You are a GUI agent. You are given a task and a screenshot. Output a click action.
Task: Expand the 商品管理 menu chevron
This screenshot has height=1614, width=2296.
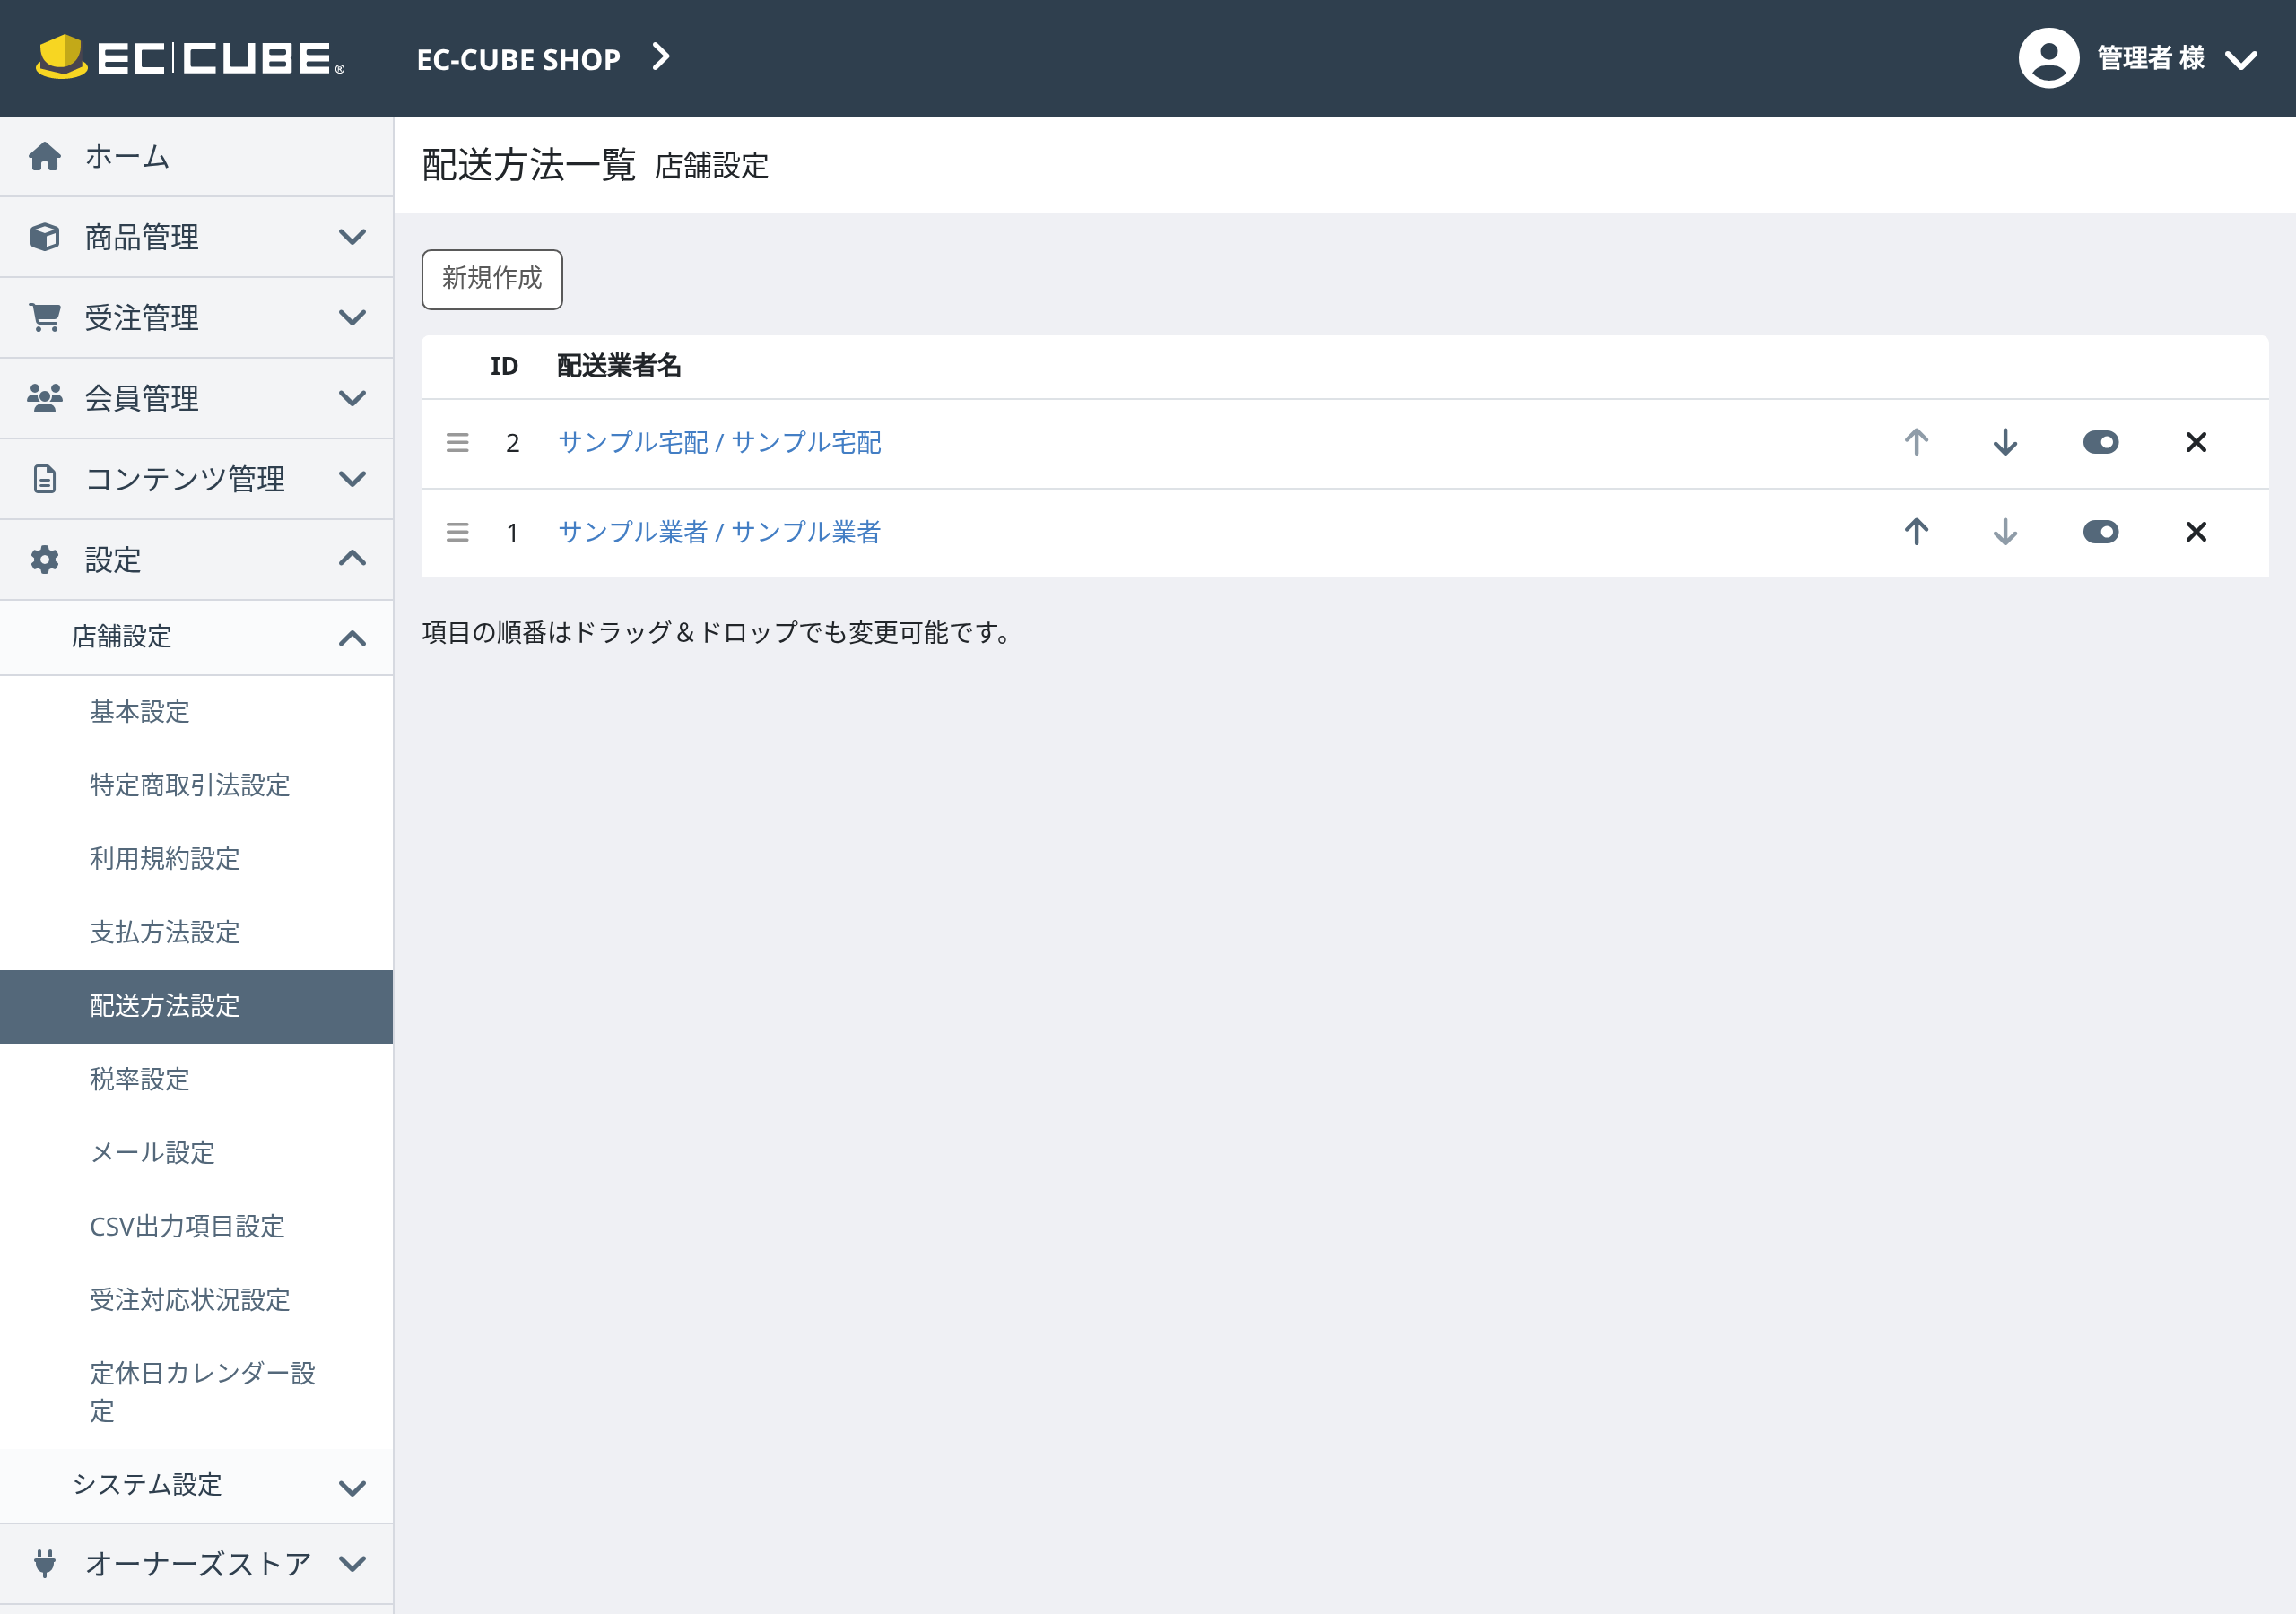(352, 237)
